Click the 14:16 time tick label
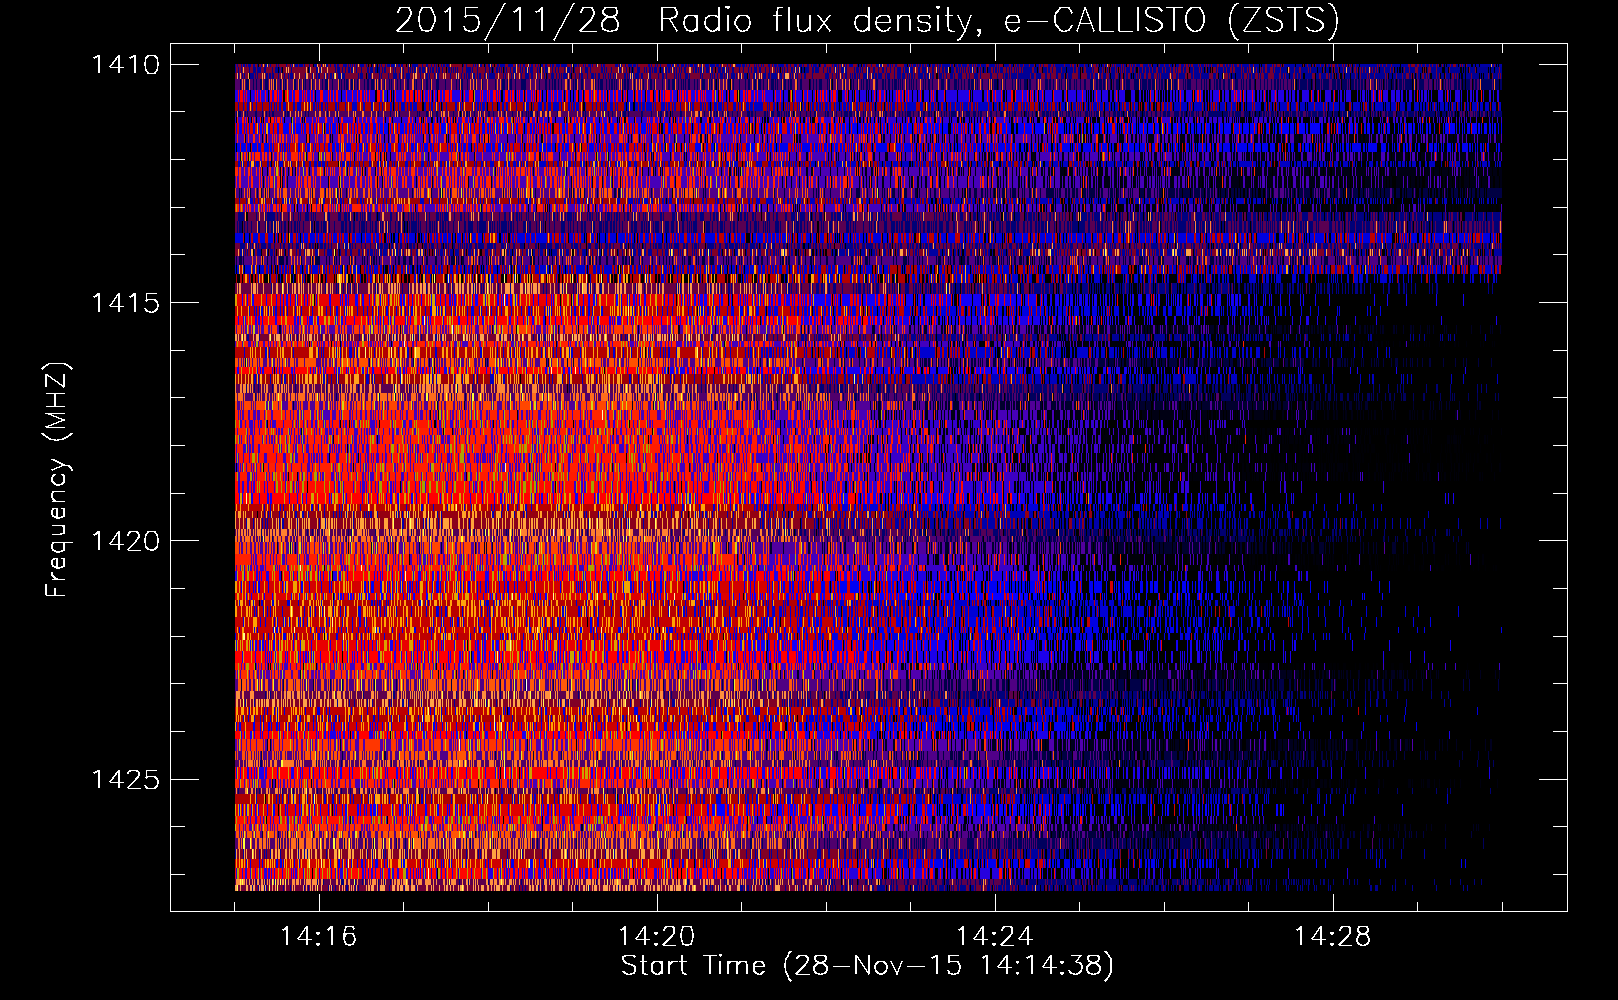This screenshot has width=1618, height=1000. 319,937
